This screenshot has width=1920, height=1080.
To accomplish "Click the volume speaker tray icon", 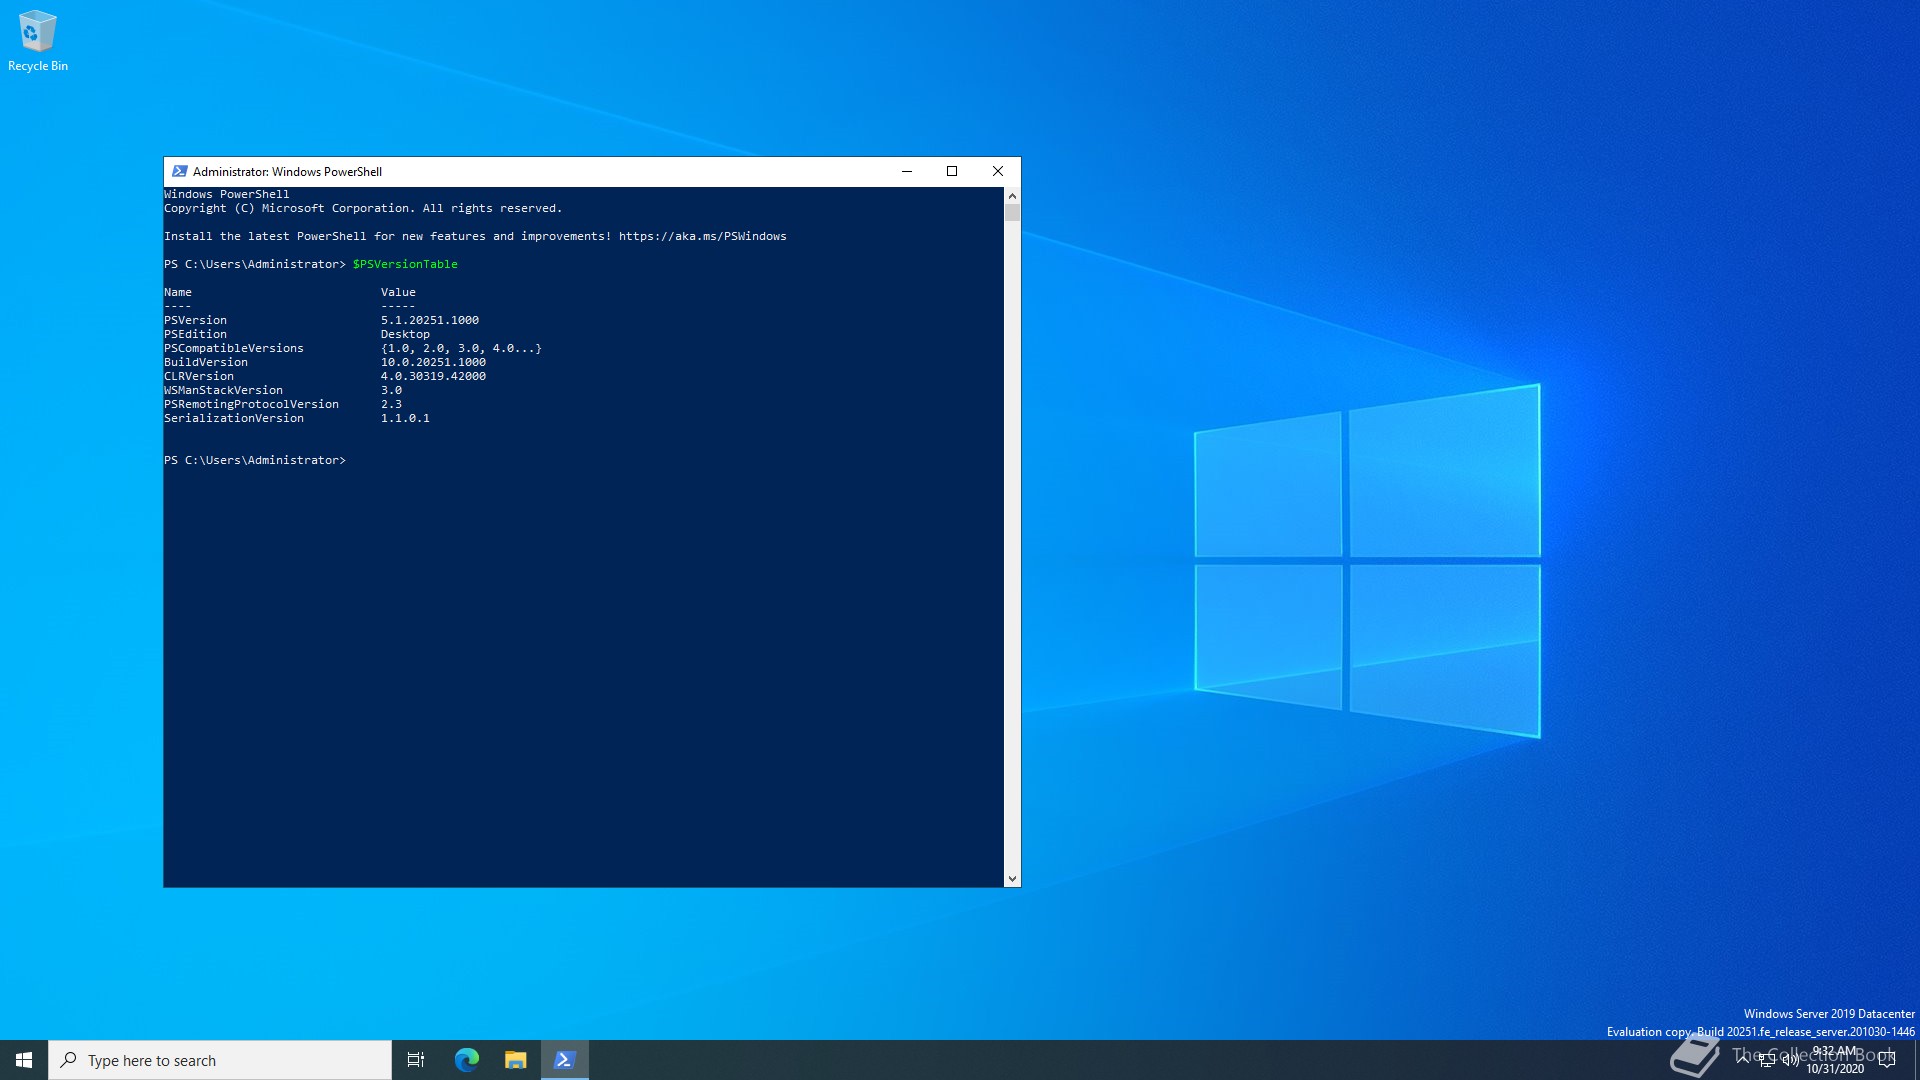I will pyautogui.click(x=1790, y=1060).
